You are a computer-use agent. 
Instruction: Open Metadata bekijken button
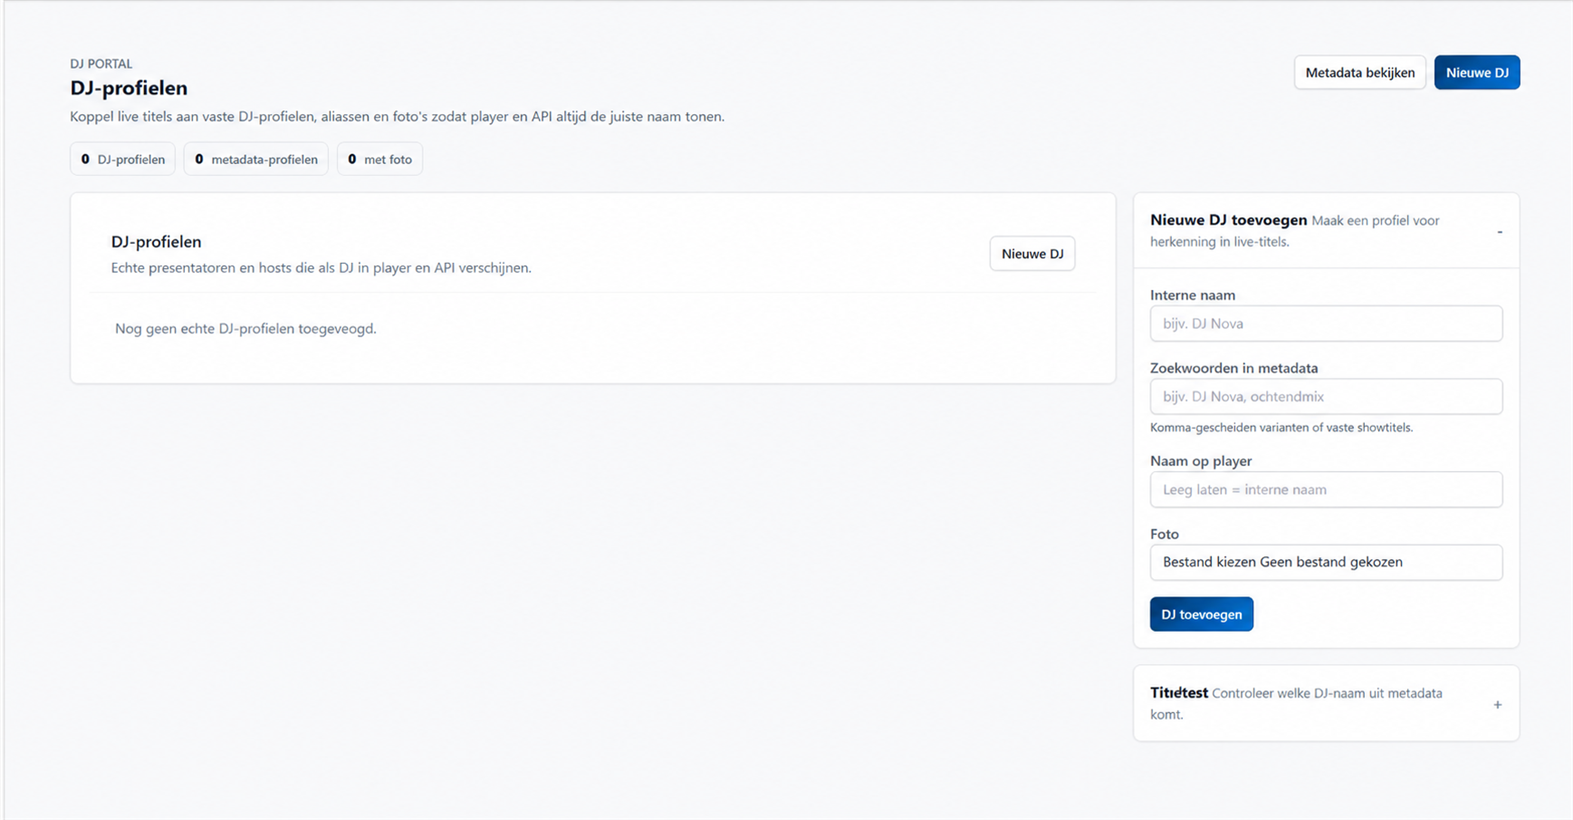pos(1359,72)
